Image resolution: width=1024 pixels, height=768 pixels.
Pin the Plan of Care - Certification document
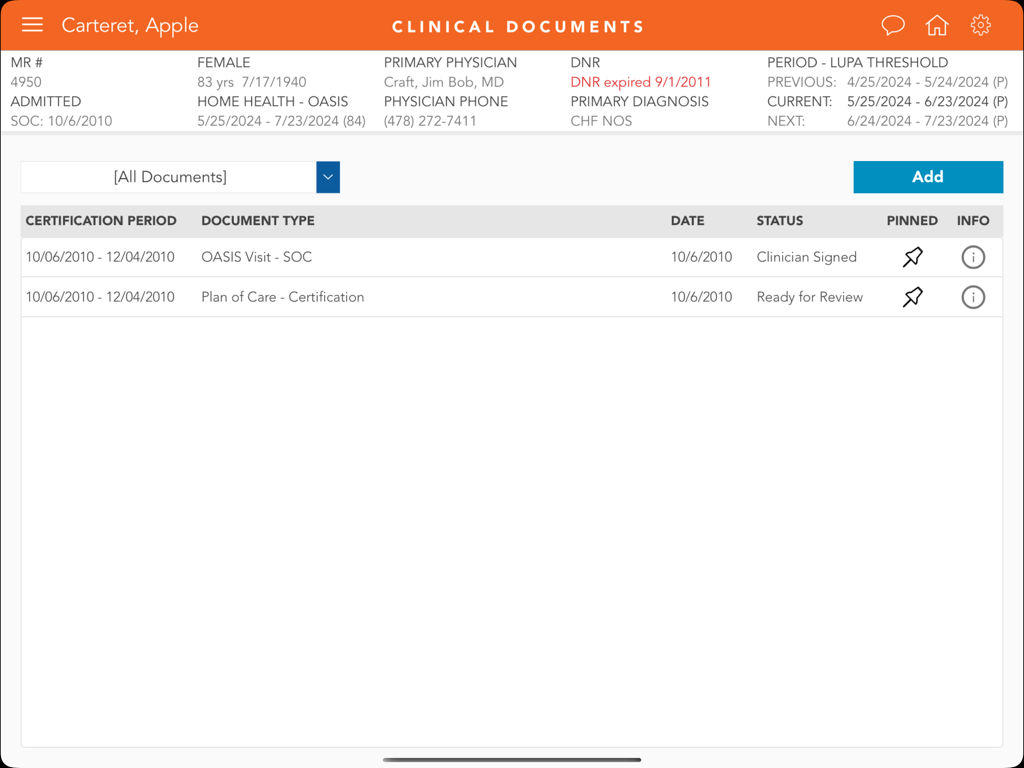pyautogui.click(x=912, y=297)
